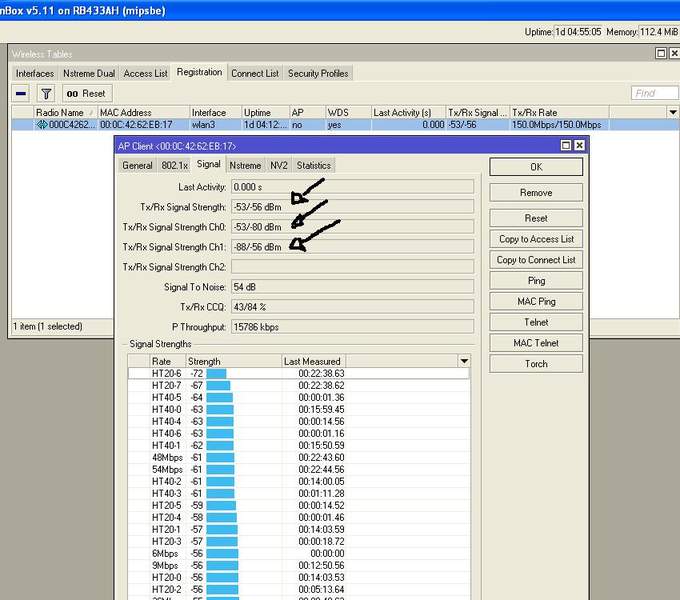The width and height of the screenshot is (680, 600).
Task: Switch to the Interfaces tab
Action: pos(35,74)
